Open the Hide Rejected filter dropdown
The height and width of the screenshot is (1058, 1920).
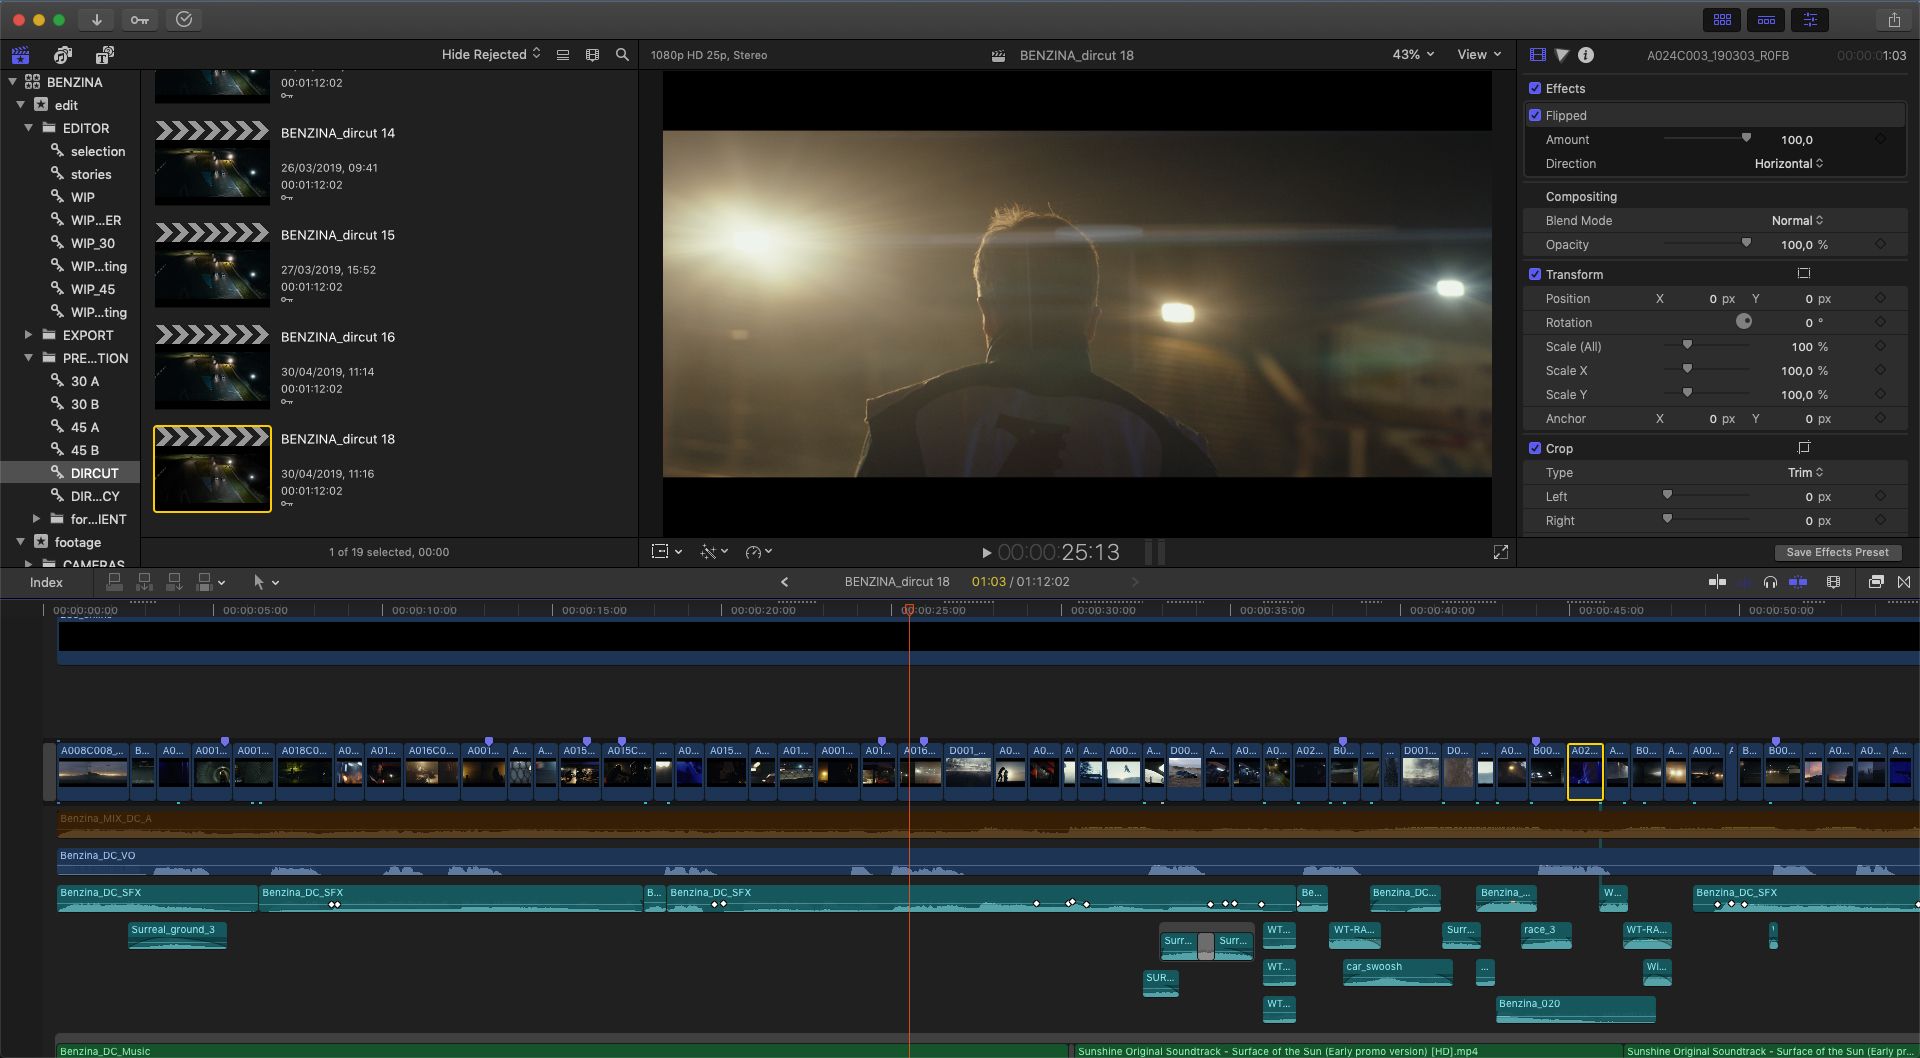[491, 54]
